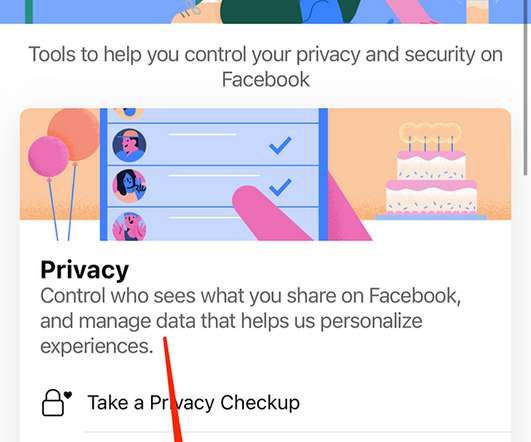Toggle checkmark beside dark-haired woman avatar
Image resolution: width=531 pixels, height=442 pixels.
[x=280, y=187]
